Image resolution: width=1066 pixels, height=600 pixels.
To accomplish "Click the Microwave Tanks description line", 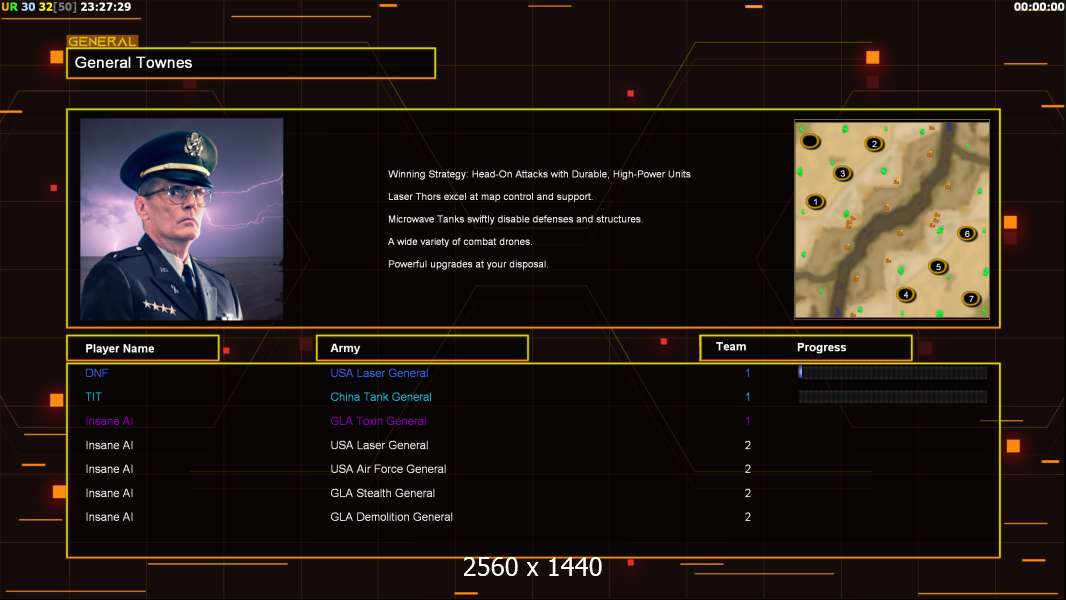I will pos(515,219).
